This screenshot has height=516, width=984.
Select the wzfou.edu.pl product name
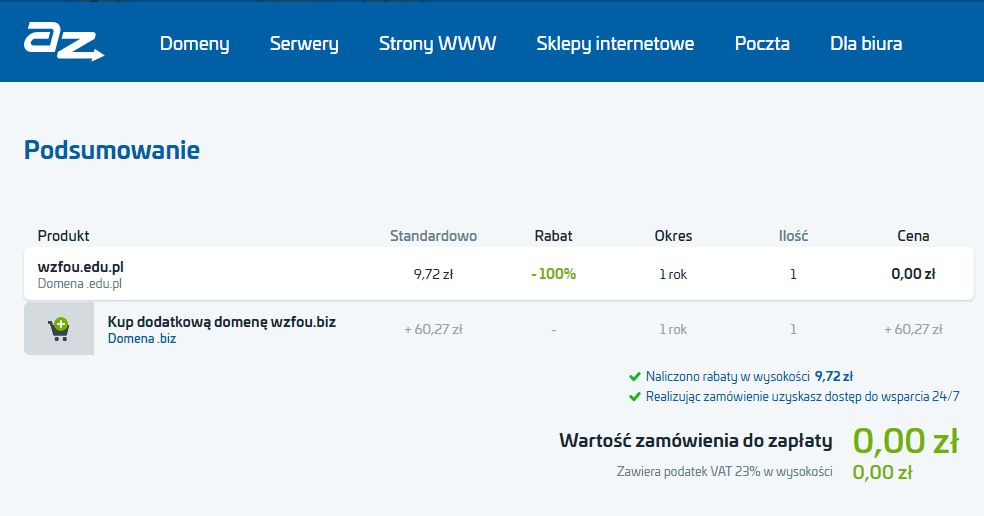[x=80, y=267]
